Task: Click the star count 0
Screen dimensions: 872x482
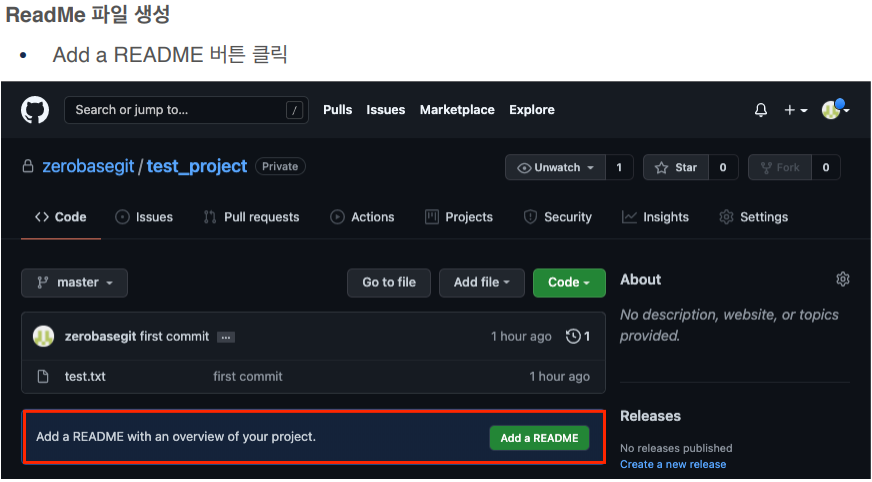Action: 723,167
